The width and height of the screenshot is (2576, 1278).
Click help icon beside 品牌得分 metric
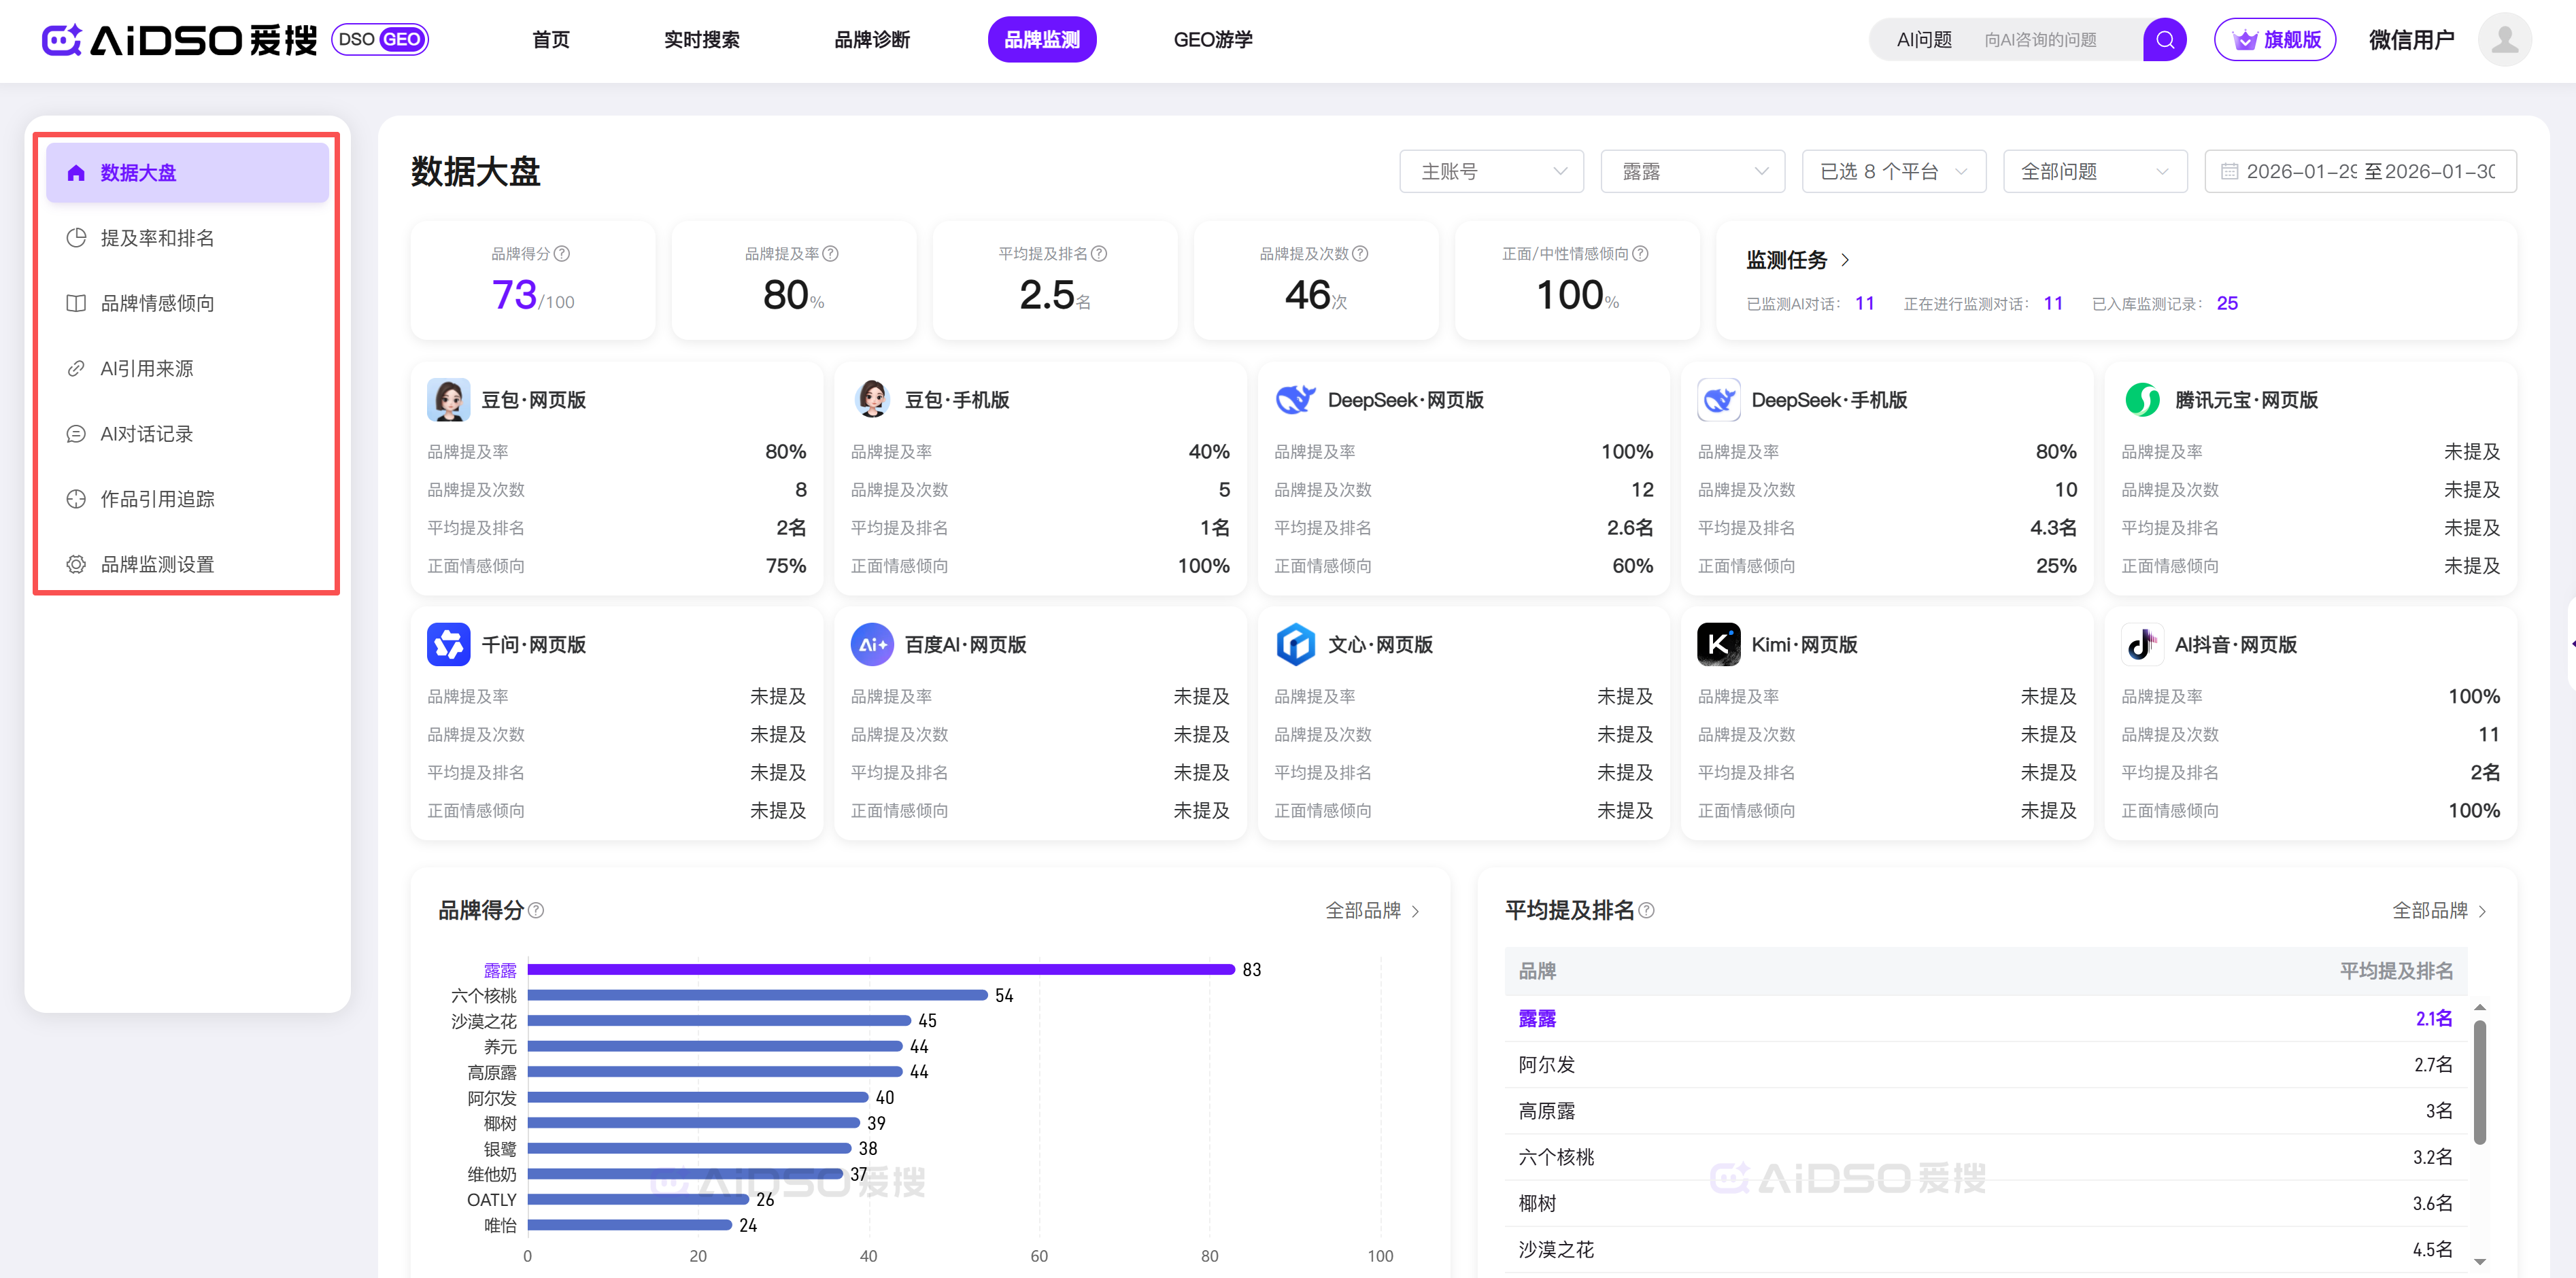click(562, 254)
